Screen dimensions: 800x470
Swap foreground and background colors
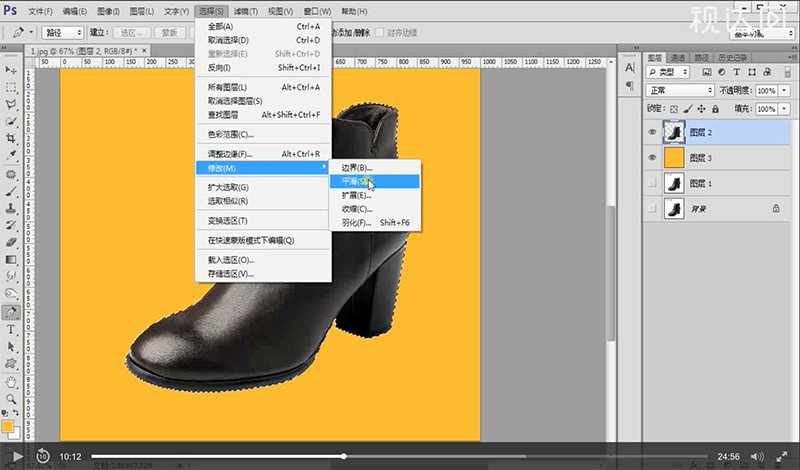point(16,413)
